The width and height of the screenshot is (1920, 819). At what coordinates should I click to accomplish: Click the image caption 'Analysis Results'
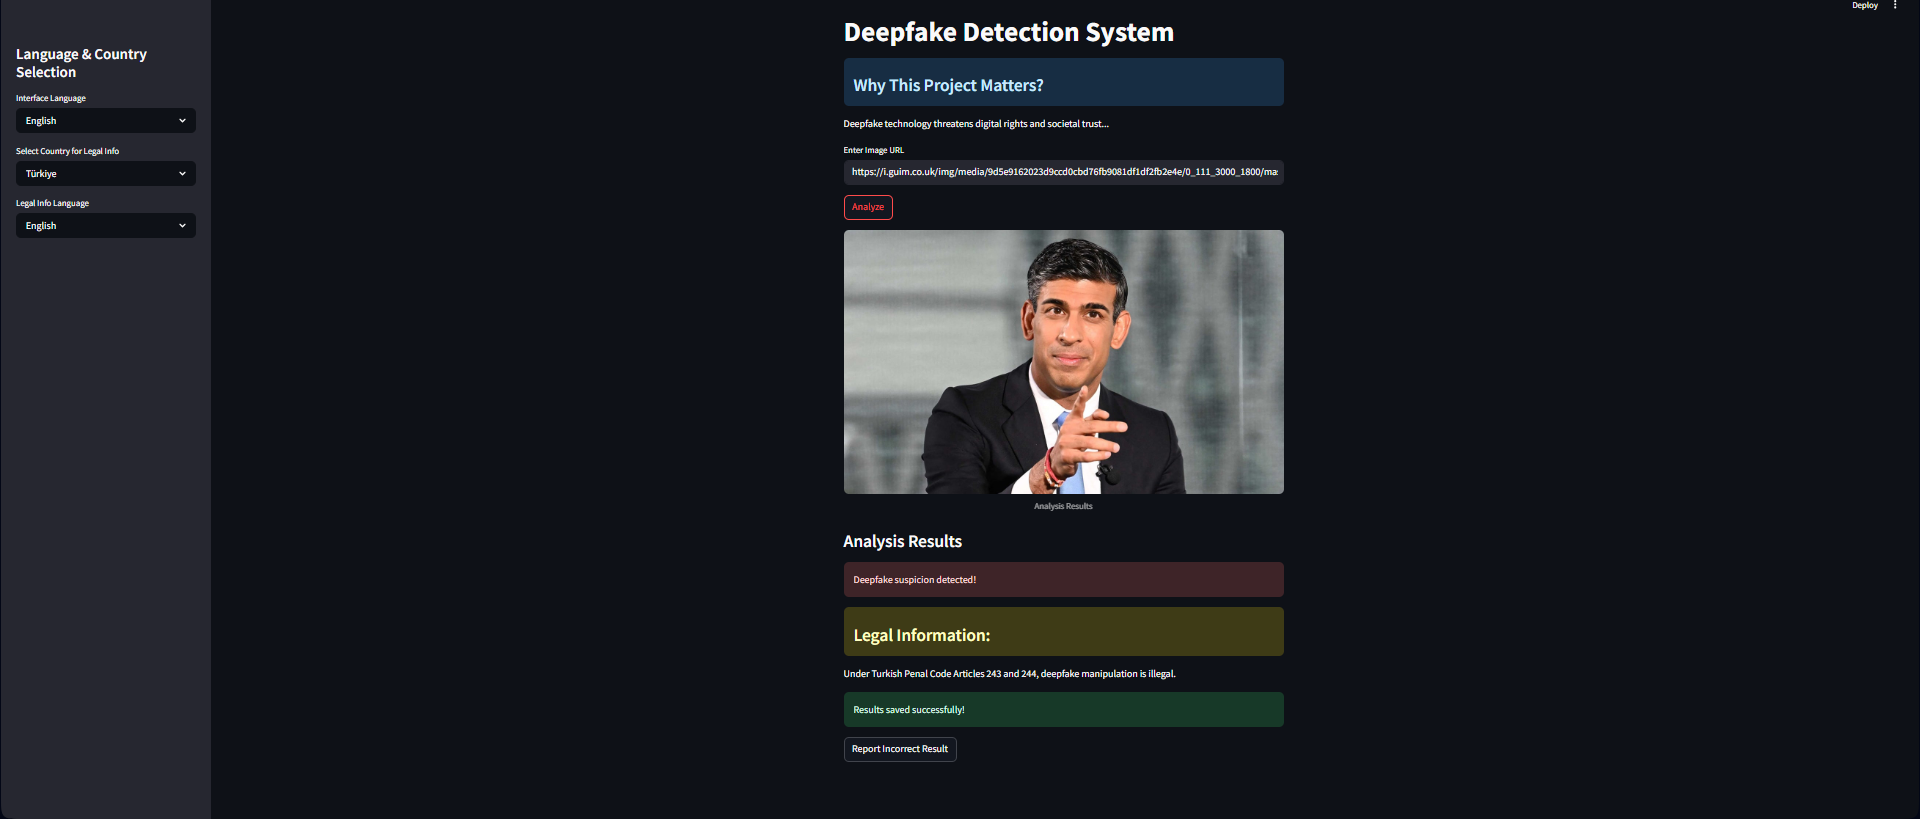pyautogui.click(x=1063, y=506)
